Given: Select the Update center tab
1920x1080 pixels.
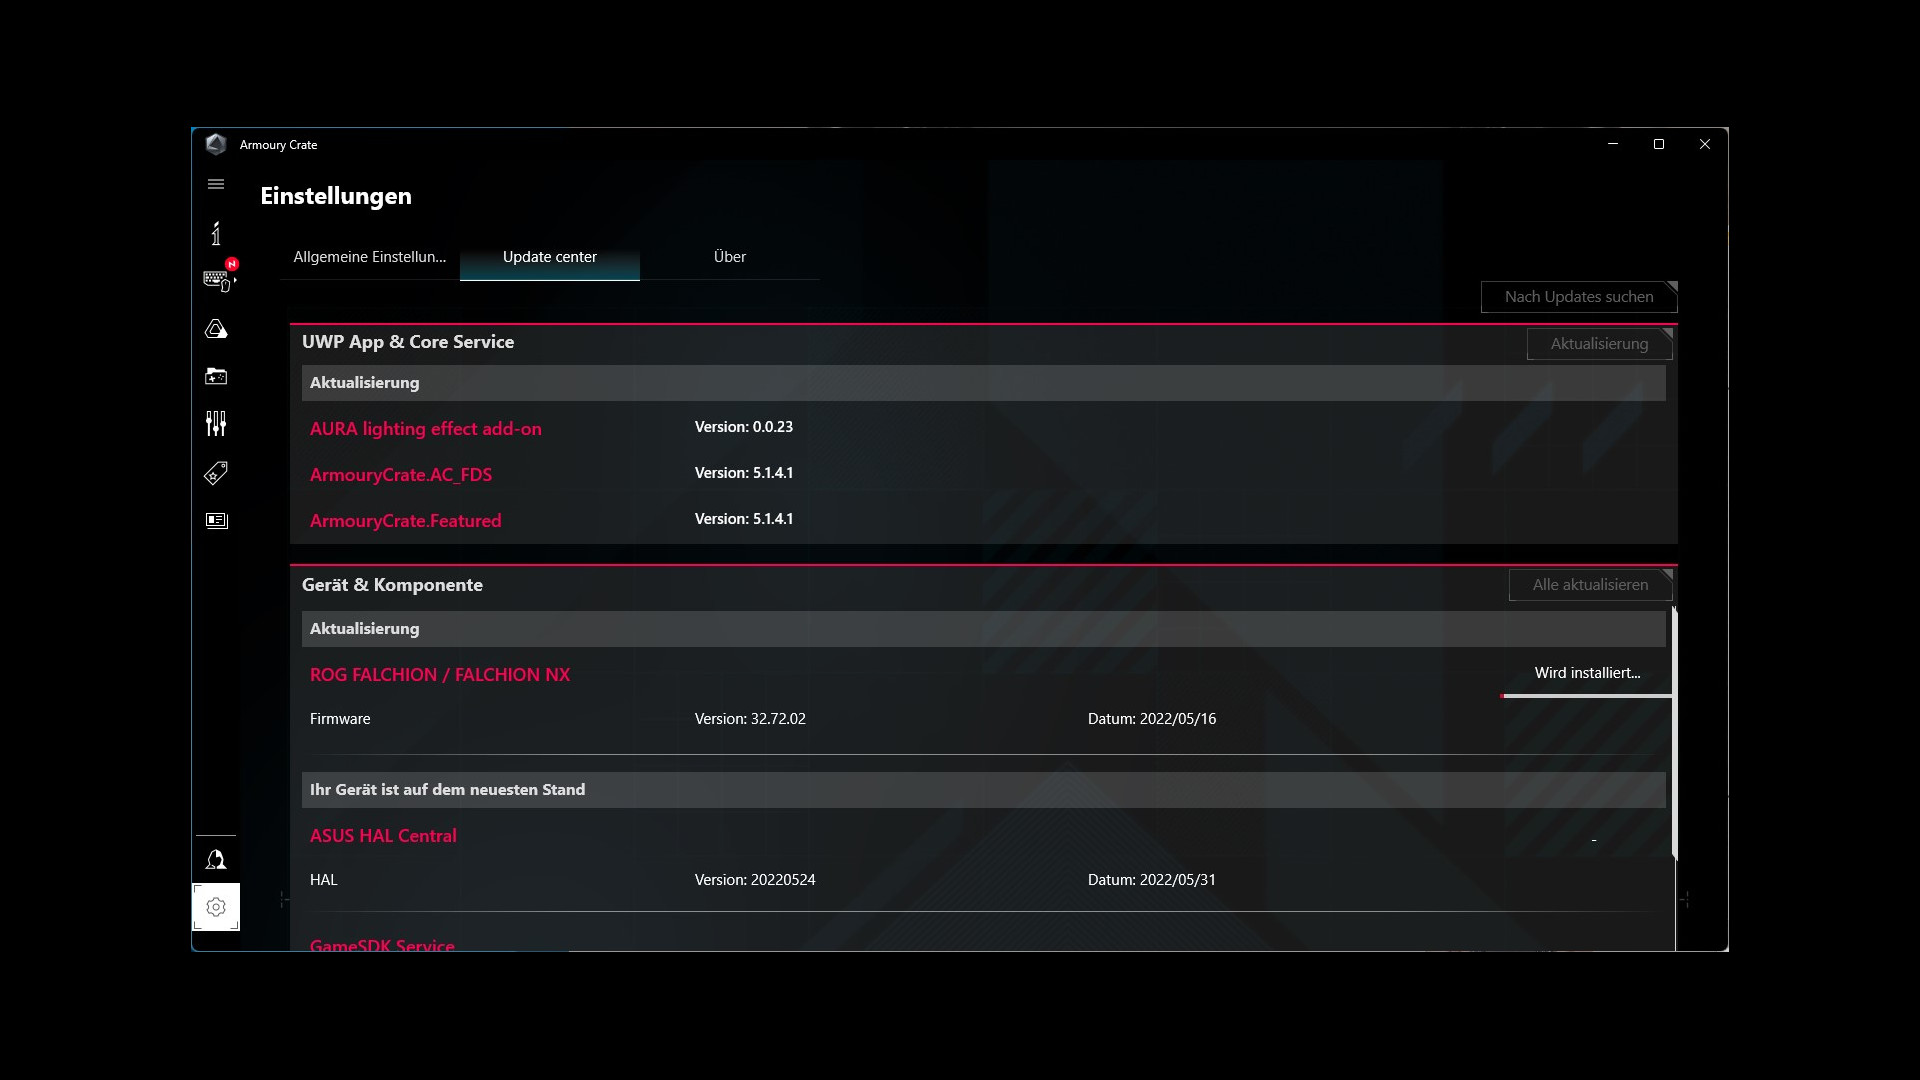Looking at the screenshot, I should [550, 257].
